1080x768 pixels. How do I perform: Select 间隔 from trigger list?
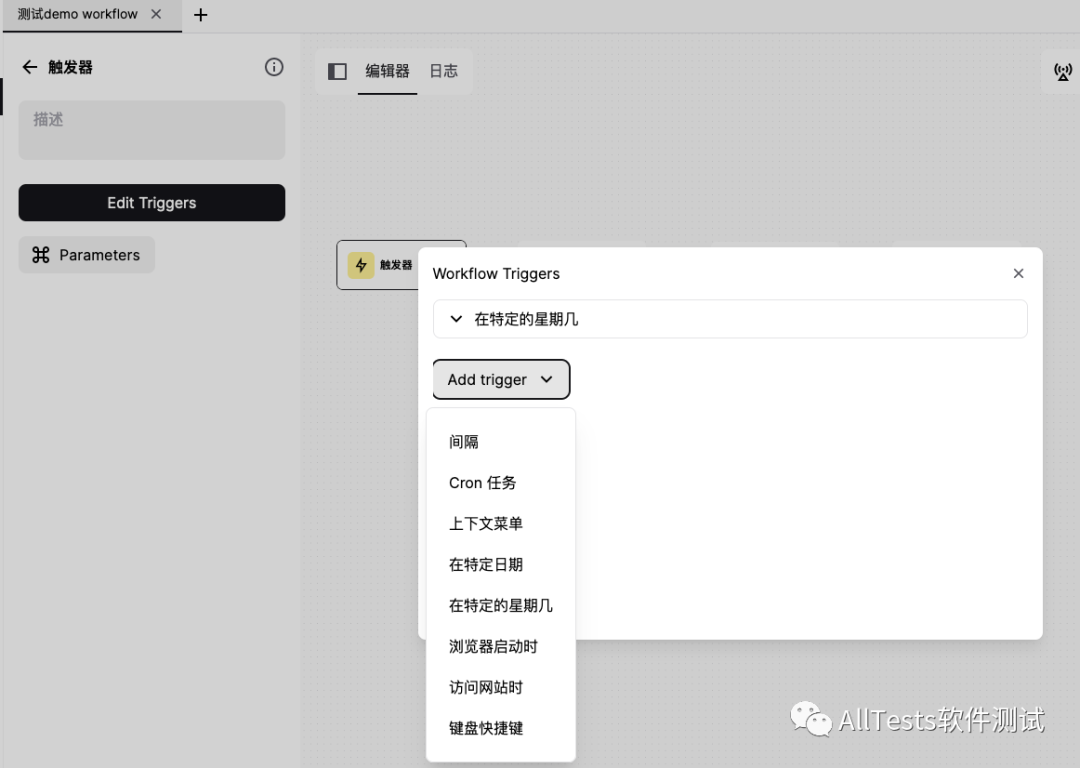click(464, 442)
